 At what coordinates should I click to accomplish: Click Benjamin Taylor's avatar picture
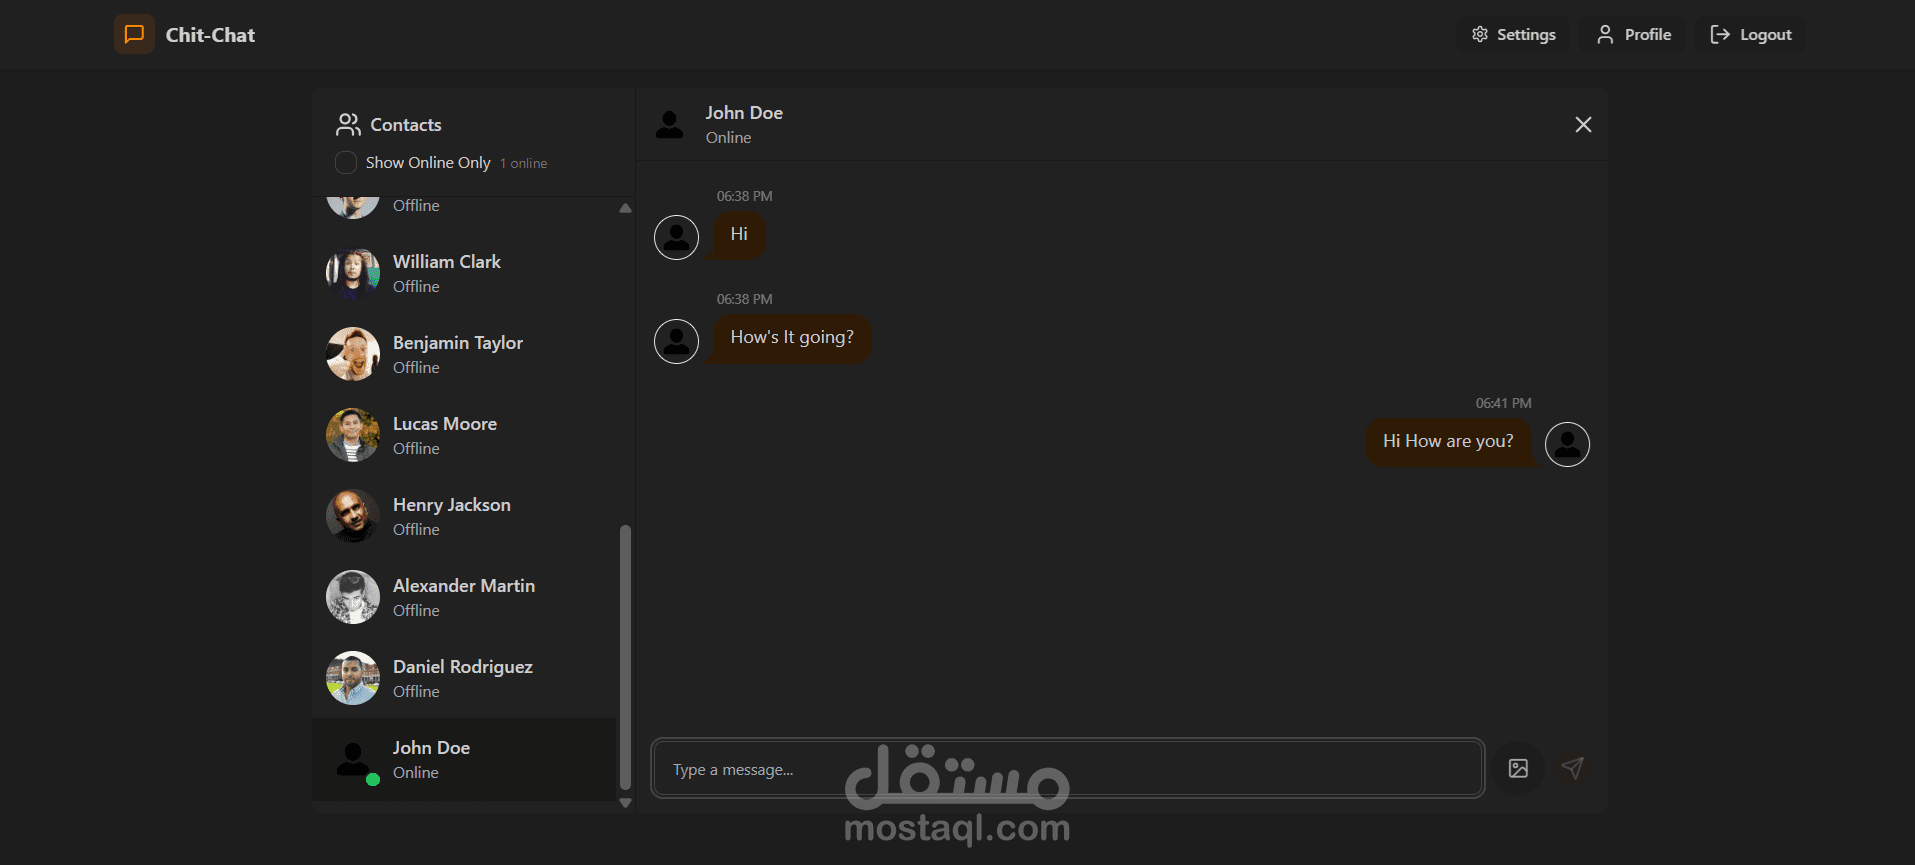[x=353, y=355]
